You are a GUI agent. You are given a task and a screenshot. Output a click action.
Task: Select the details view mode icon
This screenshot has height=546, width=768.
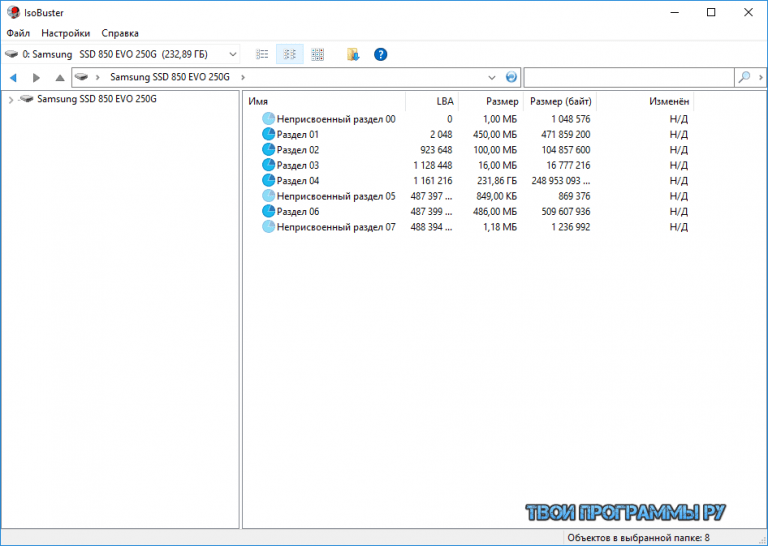(x=289, y=54)
